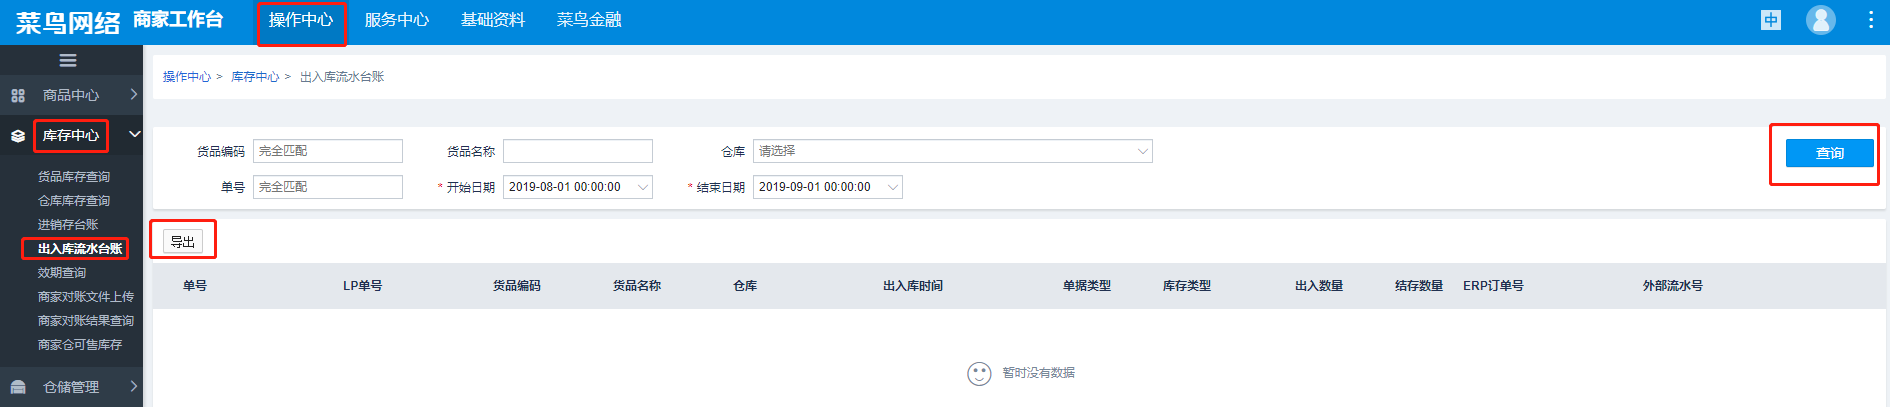Image resolution: width=1890 pixels, height=407 pixels.
Task: Open the 仓库 dropdown selector
Action: (952, 151)
